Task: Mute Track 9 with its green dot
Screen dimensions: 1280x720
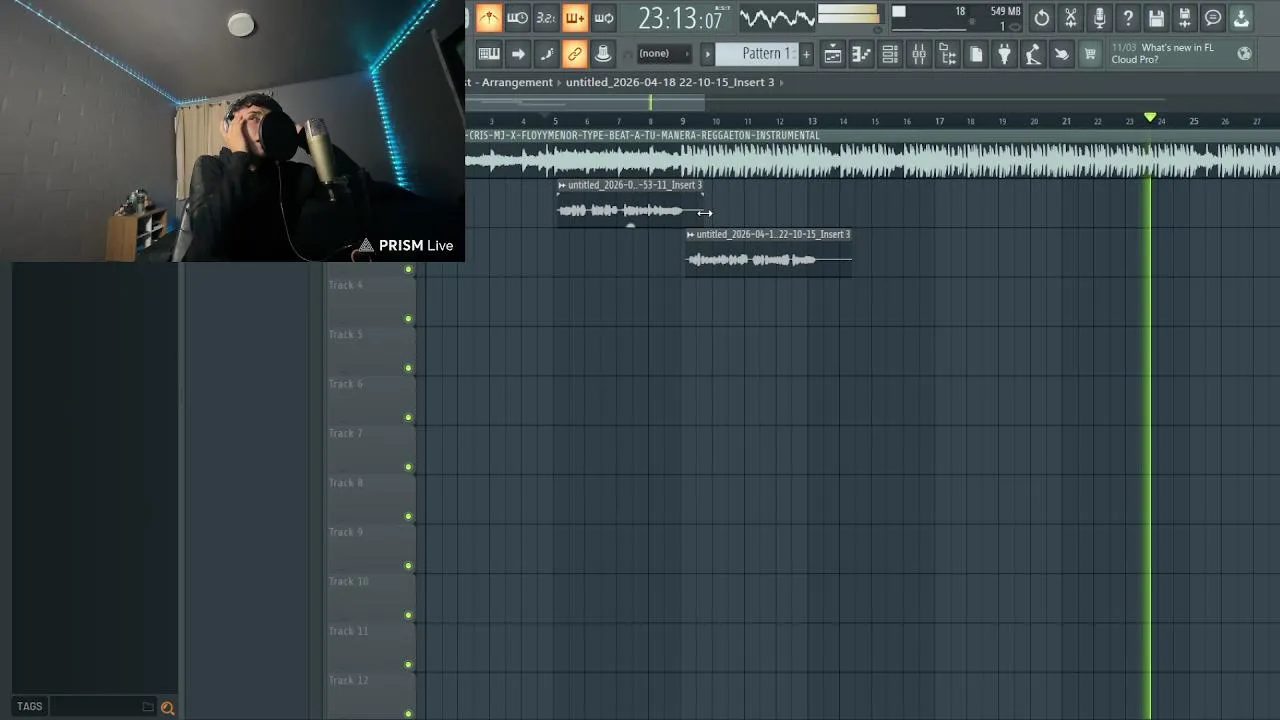Action: pos(408,566)
